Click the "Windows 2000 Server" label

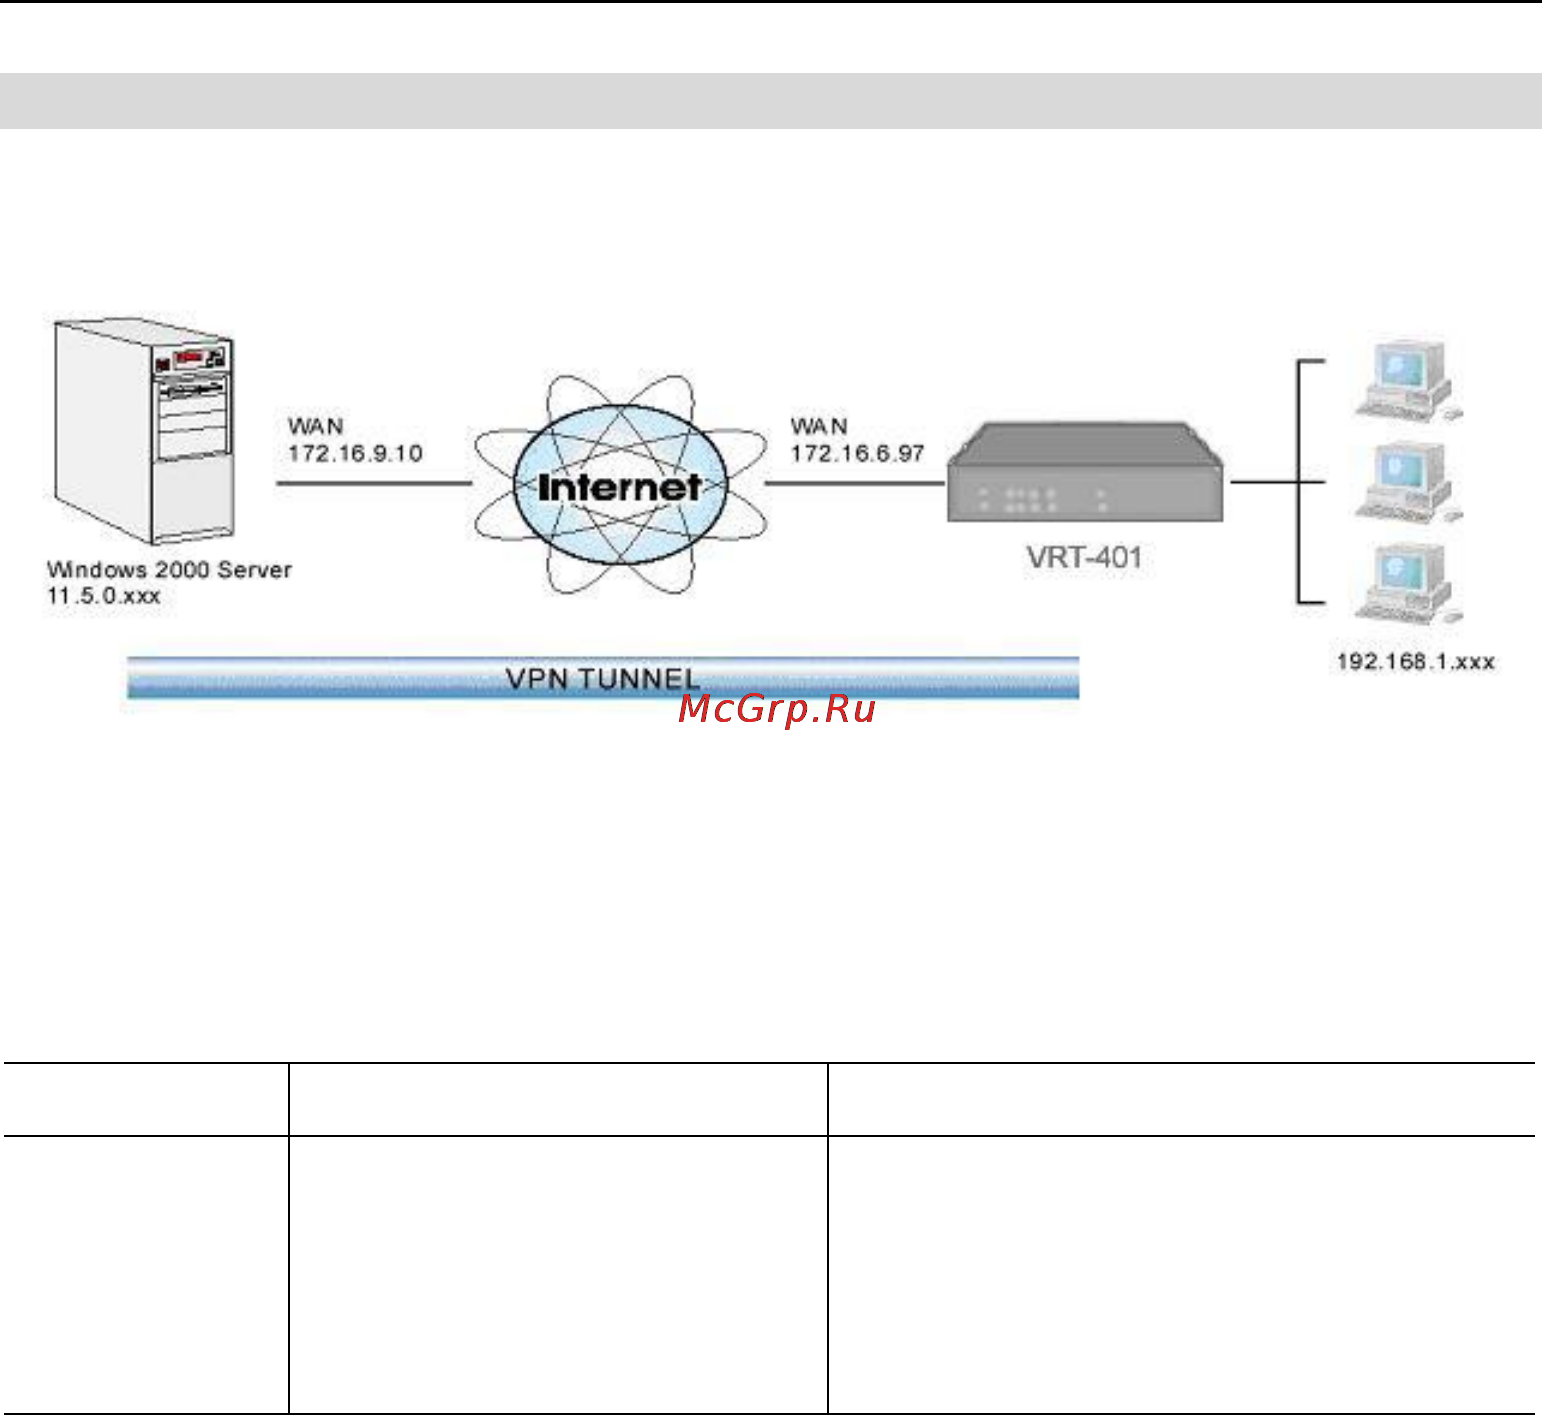click(x=169, y=570)
